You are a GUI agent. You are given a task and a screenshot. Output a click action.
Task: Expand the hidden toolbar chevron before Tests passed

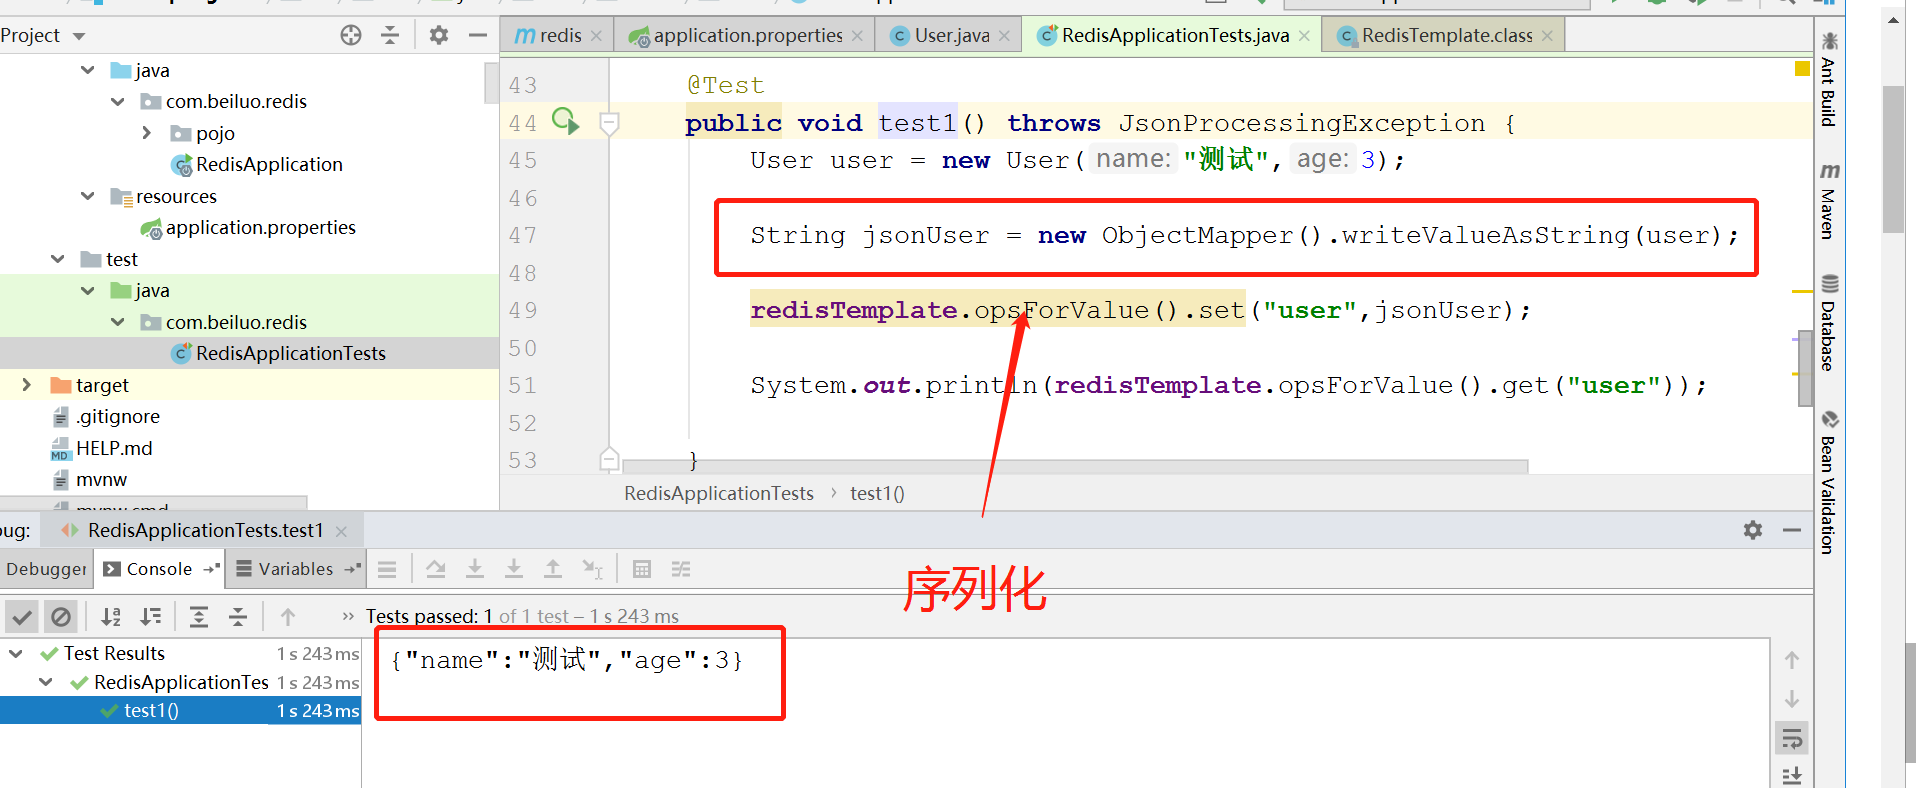coord(348,616)
